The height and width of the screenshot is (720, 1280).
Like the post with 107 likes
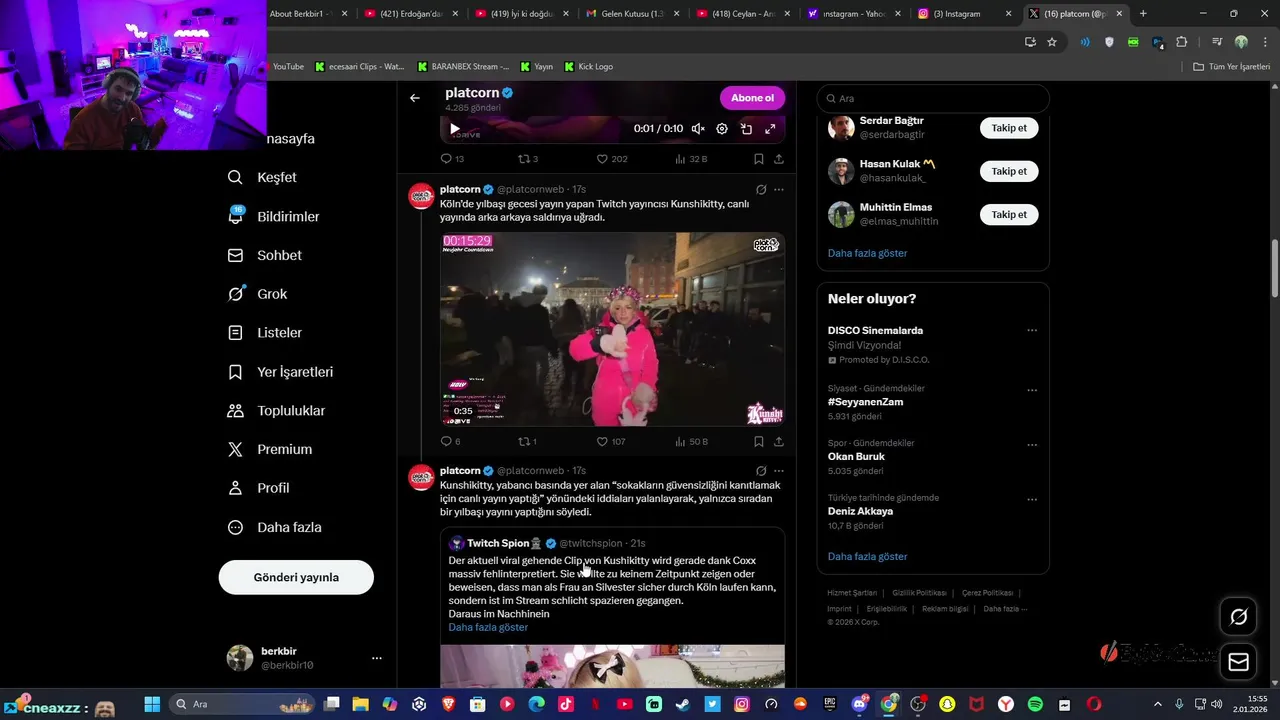click(x=612, y=441)
